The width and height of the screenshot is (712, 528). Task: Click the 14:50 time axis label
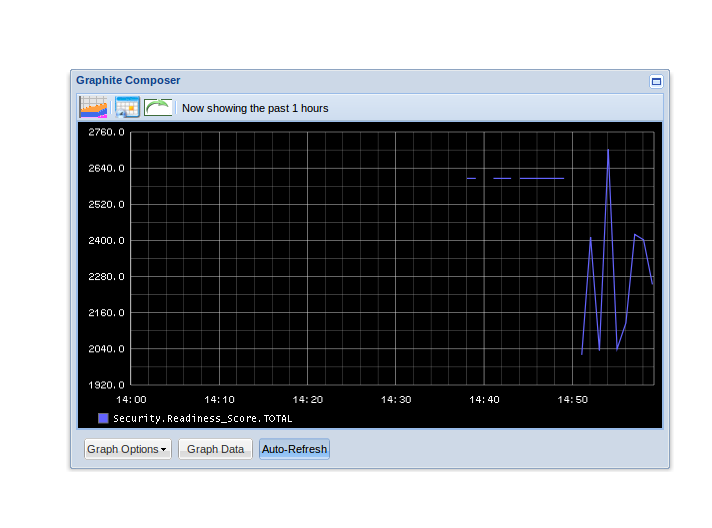click(572, 399)
